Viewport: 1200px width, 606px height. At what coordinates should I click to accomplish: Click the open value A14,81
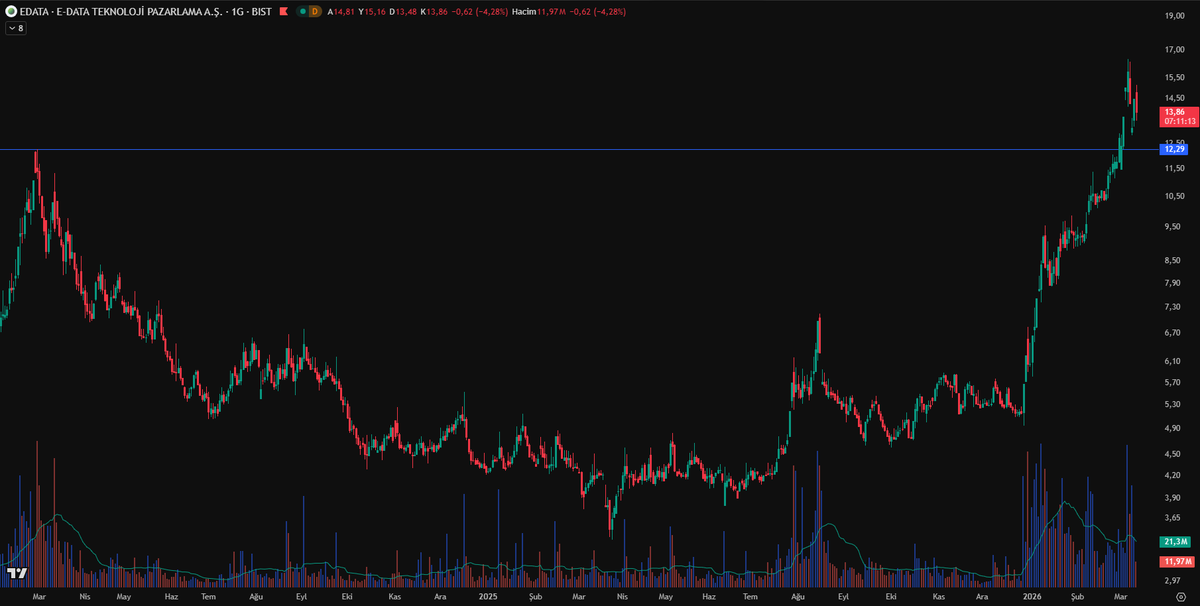(x=342, y=11)
